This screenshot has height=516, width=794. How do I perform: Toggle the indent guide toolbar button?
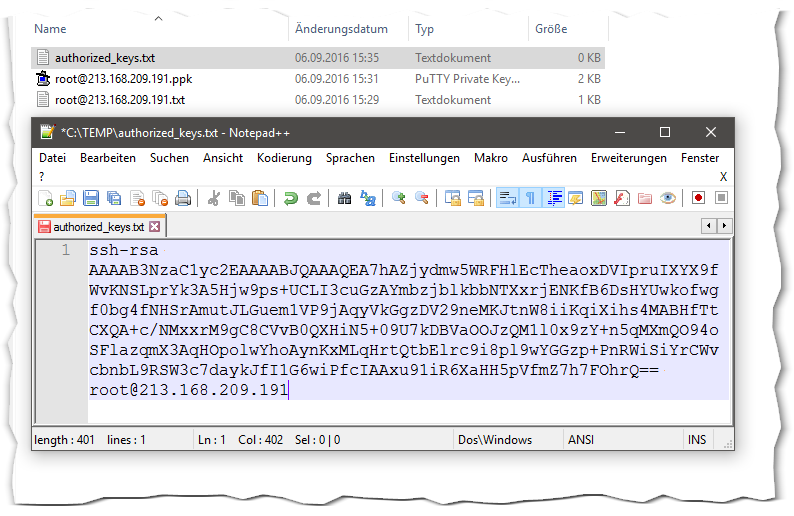pos(554,198)
